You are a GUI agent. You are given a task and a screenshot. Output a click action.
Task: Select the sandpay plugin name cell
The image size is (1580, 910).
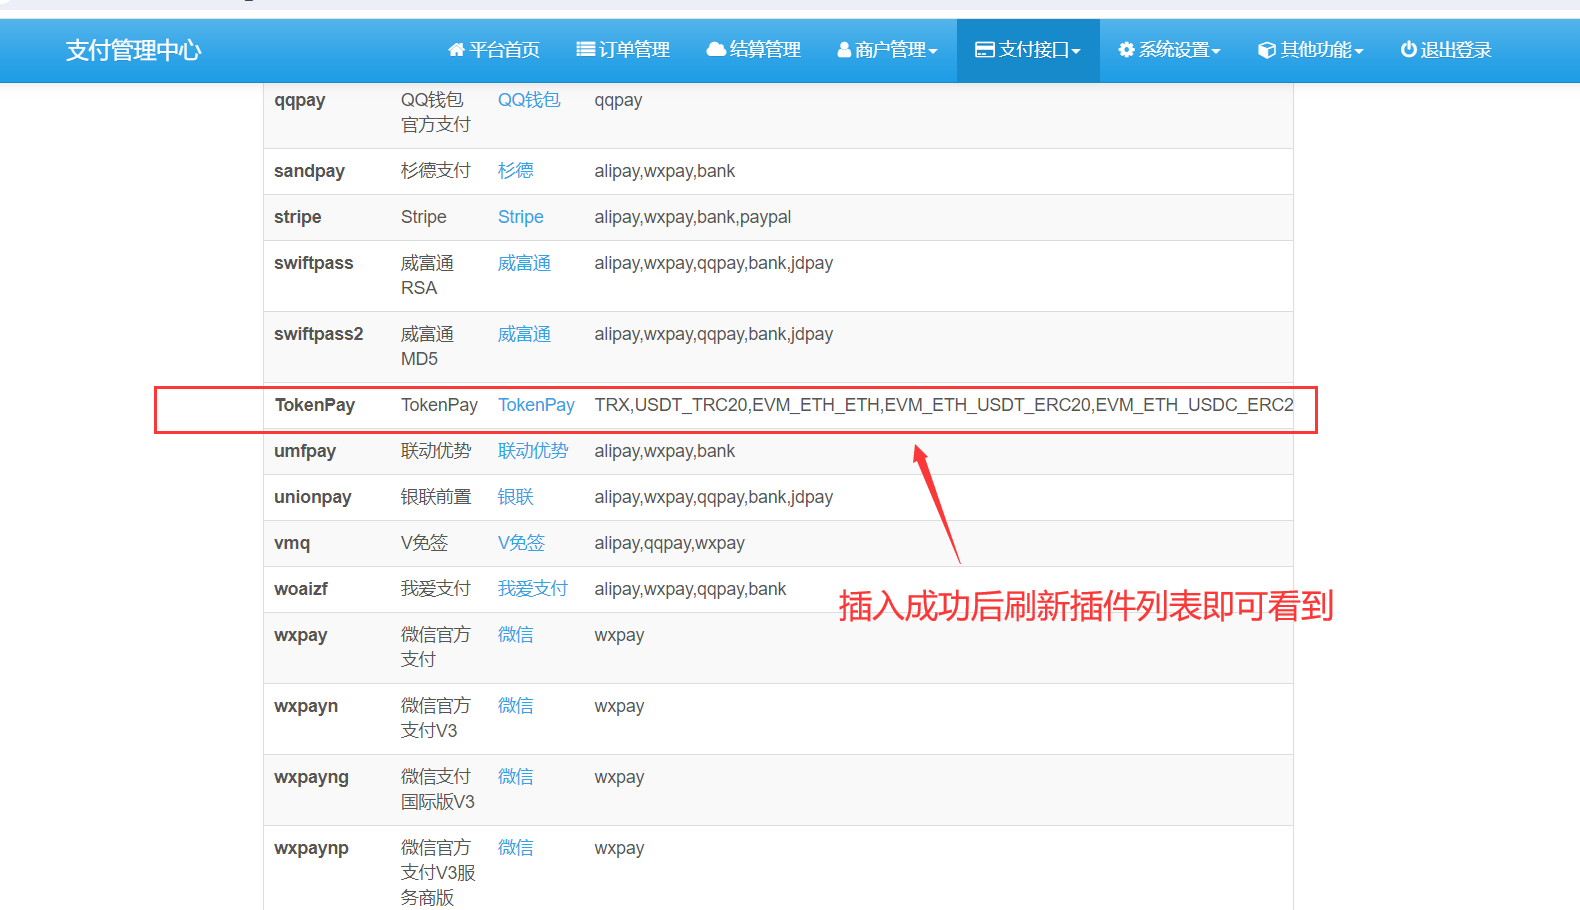point(309,171)
